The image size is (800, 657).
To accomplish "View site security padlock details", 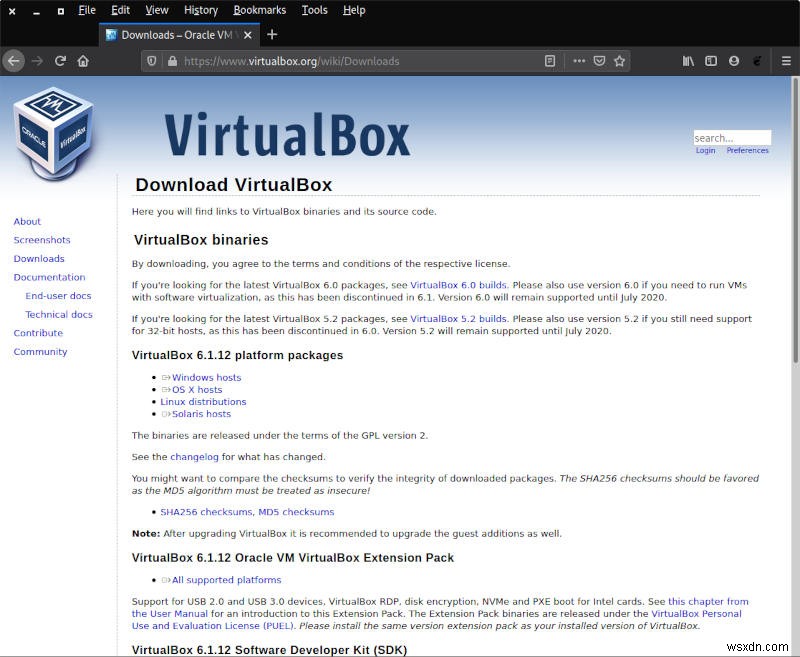I will 172,61.
